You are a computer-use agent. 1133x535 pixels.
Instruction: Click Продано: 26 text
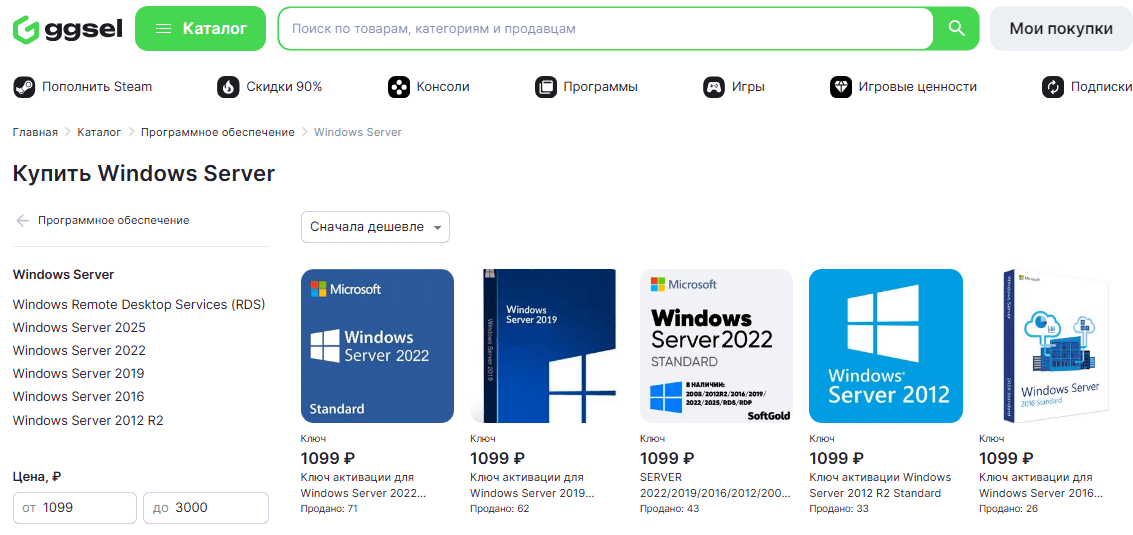point(1009,509)
